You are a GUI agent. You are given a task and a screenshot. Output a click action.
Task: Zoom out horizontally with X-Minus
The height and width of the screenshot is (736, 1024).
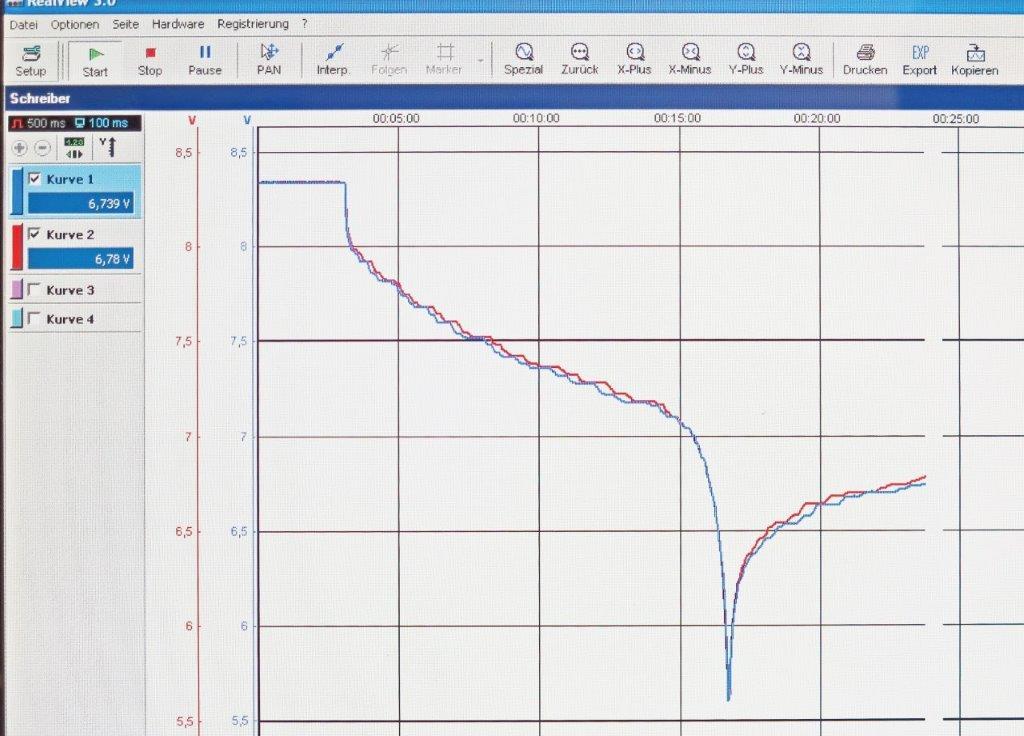(x=690, y=59)
